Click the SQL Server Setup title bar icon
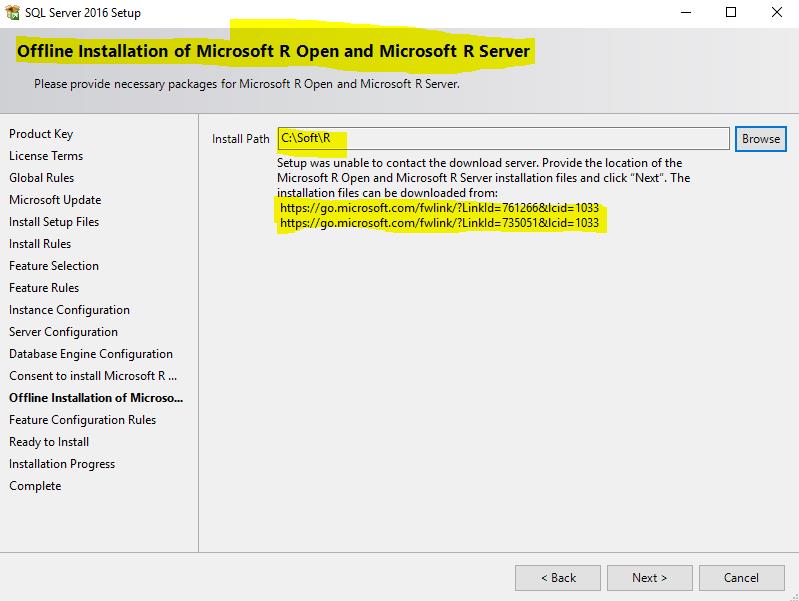 click(x=12, y=12)
